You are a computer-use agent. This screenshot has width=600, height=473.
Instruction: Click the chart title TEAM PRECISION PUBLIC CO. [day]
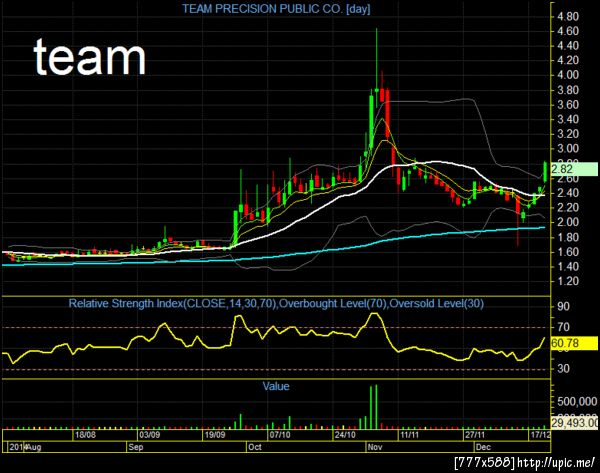[276, 9]
